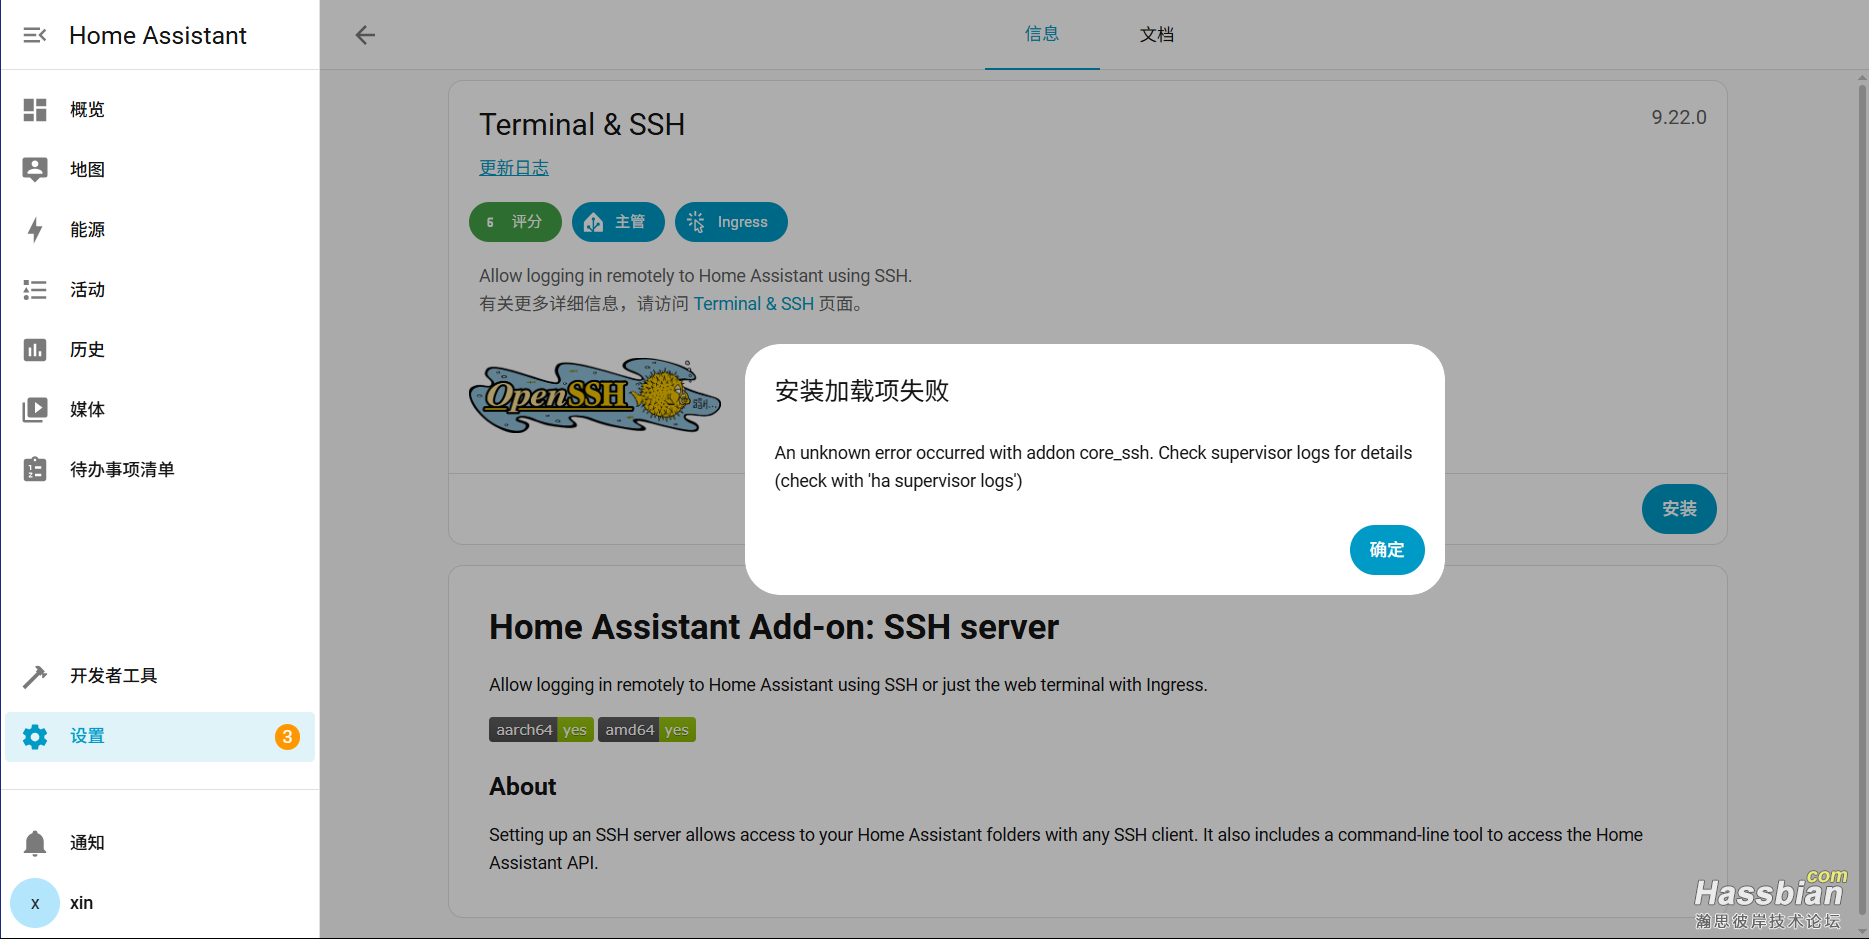Image resolution: width=1869 pixels, height=939 pixels.
Task: Click the Ingress chip badge
Action: [x=731, y=222]
